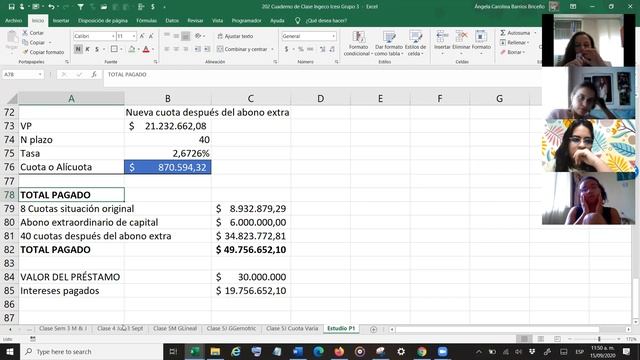Screen dimensions: 640x360
Task: Click the zoom slider in status bar
Action: pyautogui.click(x=599, y=339)
